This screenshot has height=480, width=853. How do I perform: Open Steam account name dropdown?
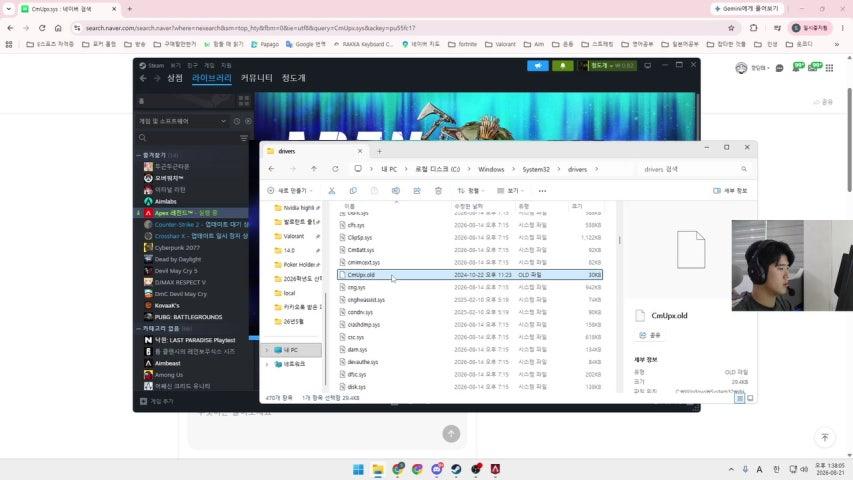[x=608, y=65]
